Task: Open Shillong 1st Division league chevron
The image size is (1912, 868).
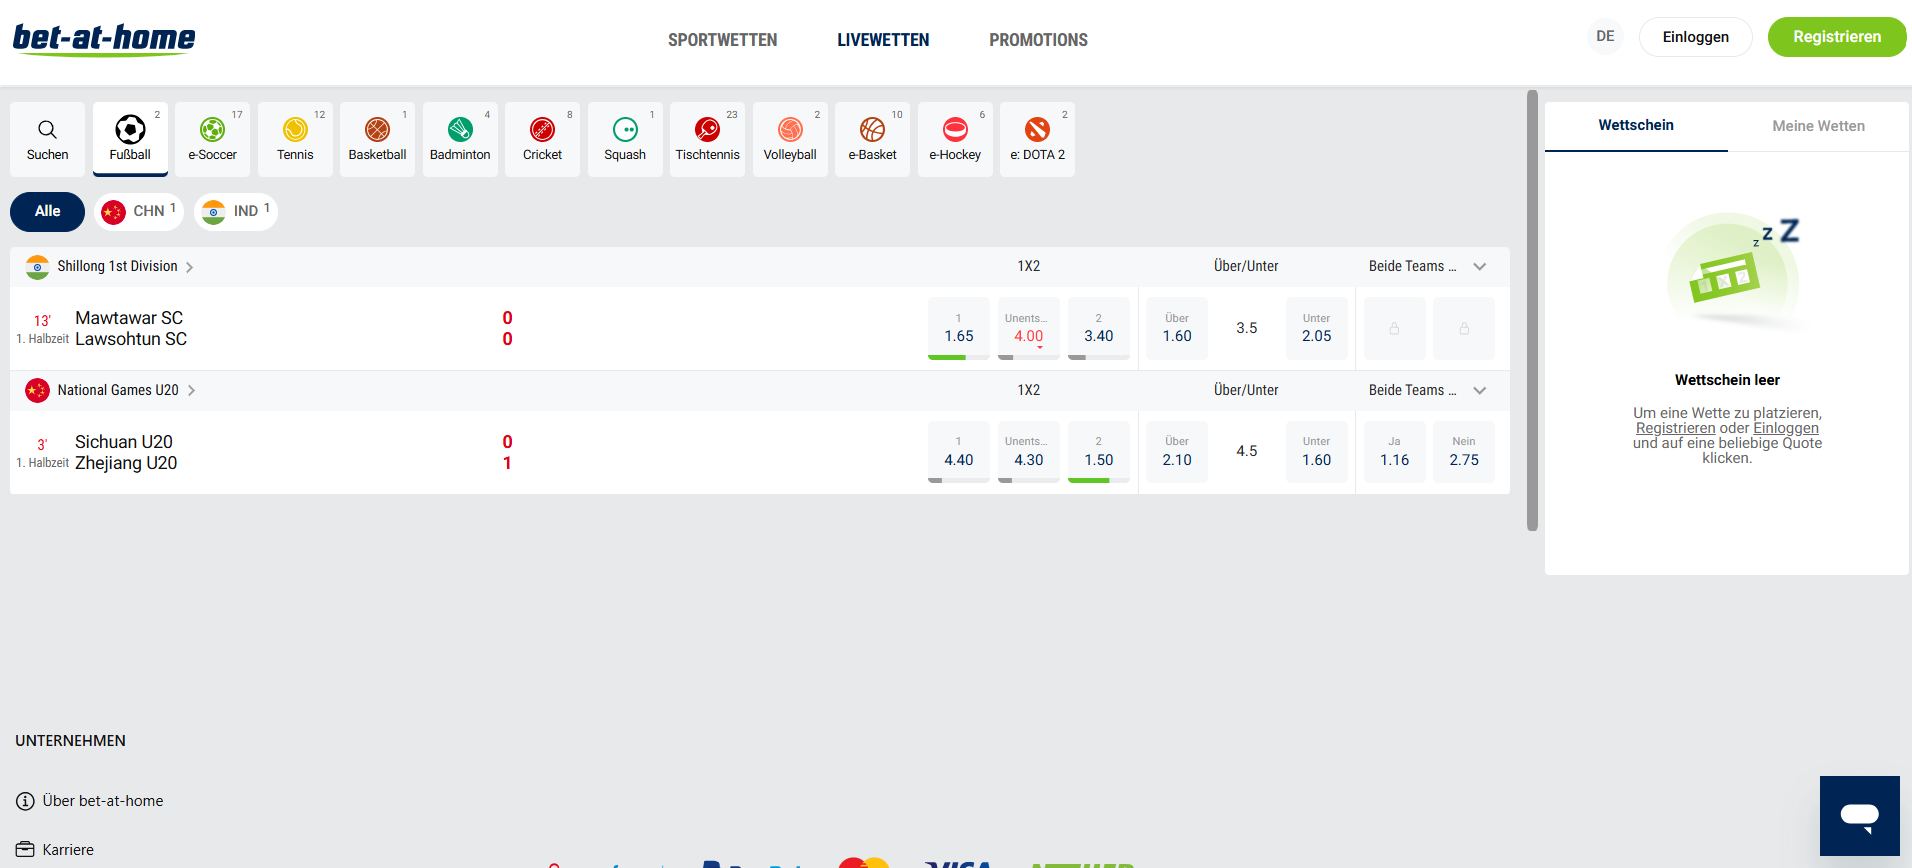Action: point(189,267)
